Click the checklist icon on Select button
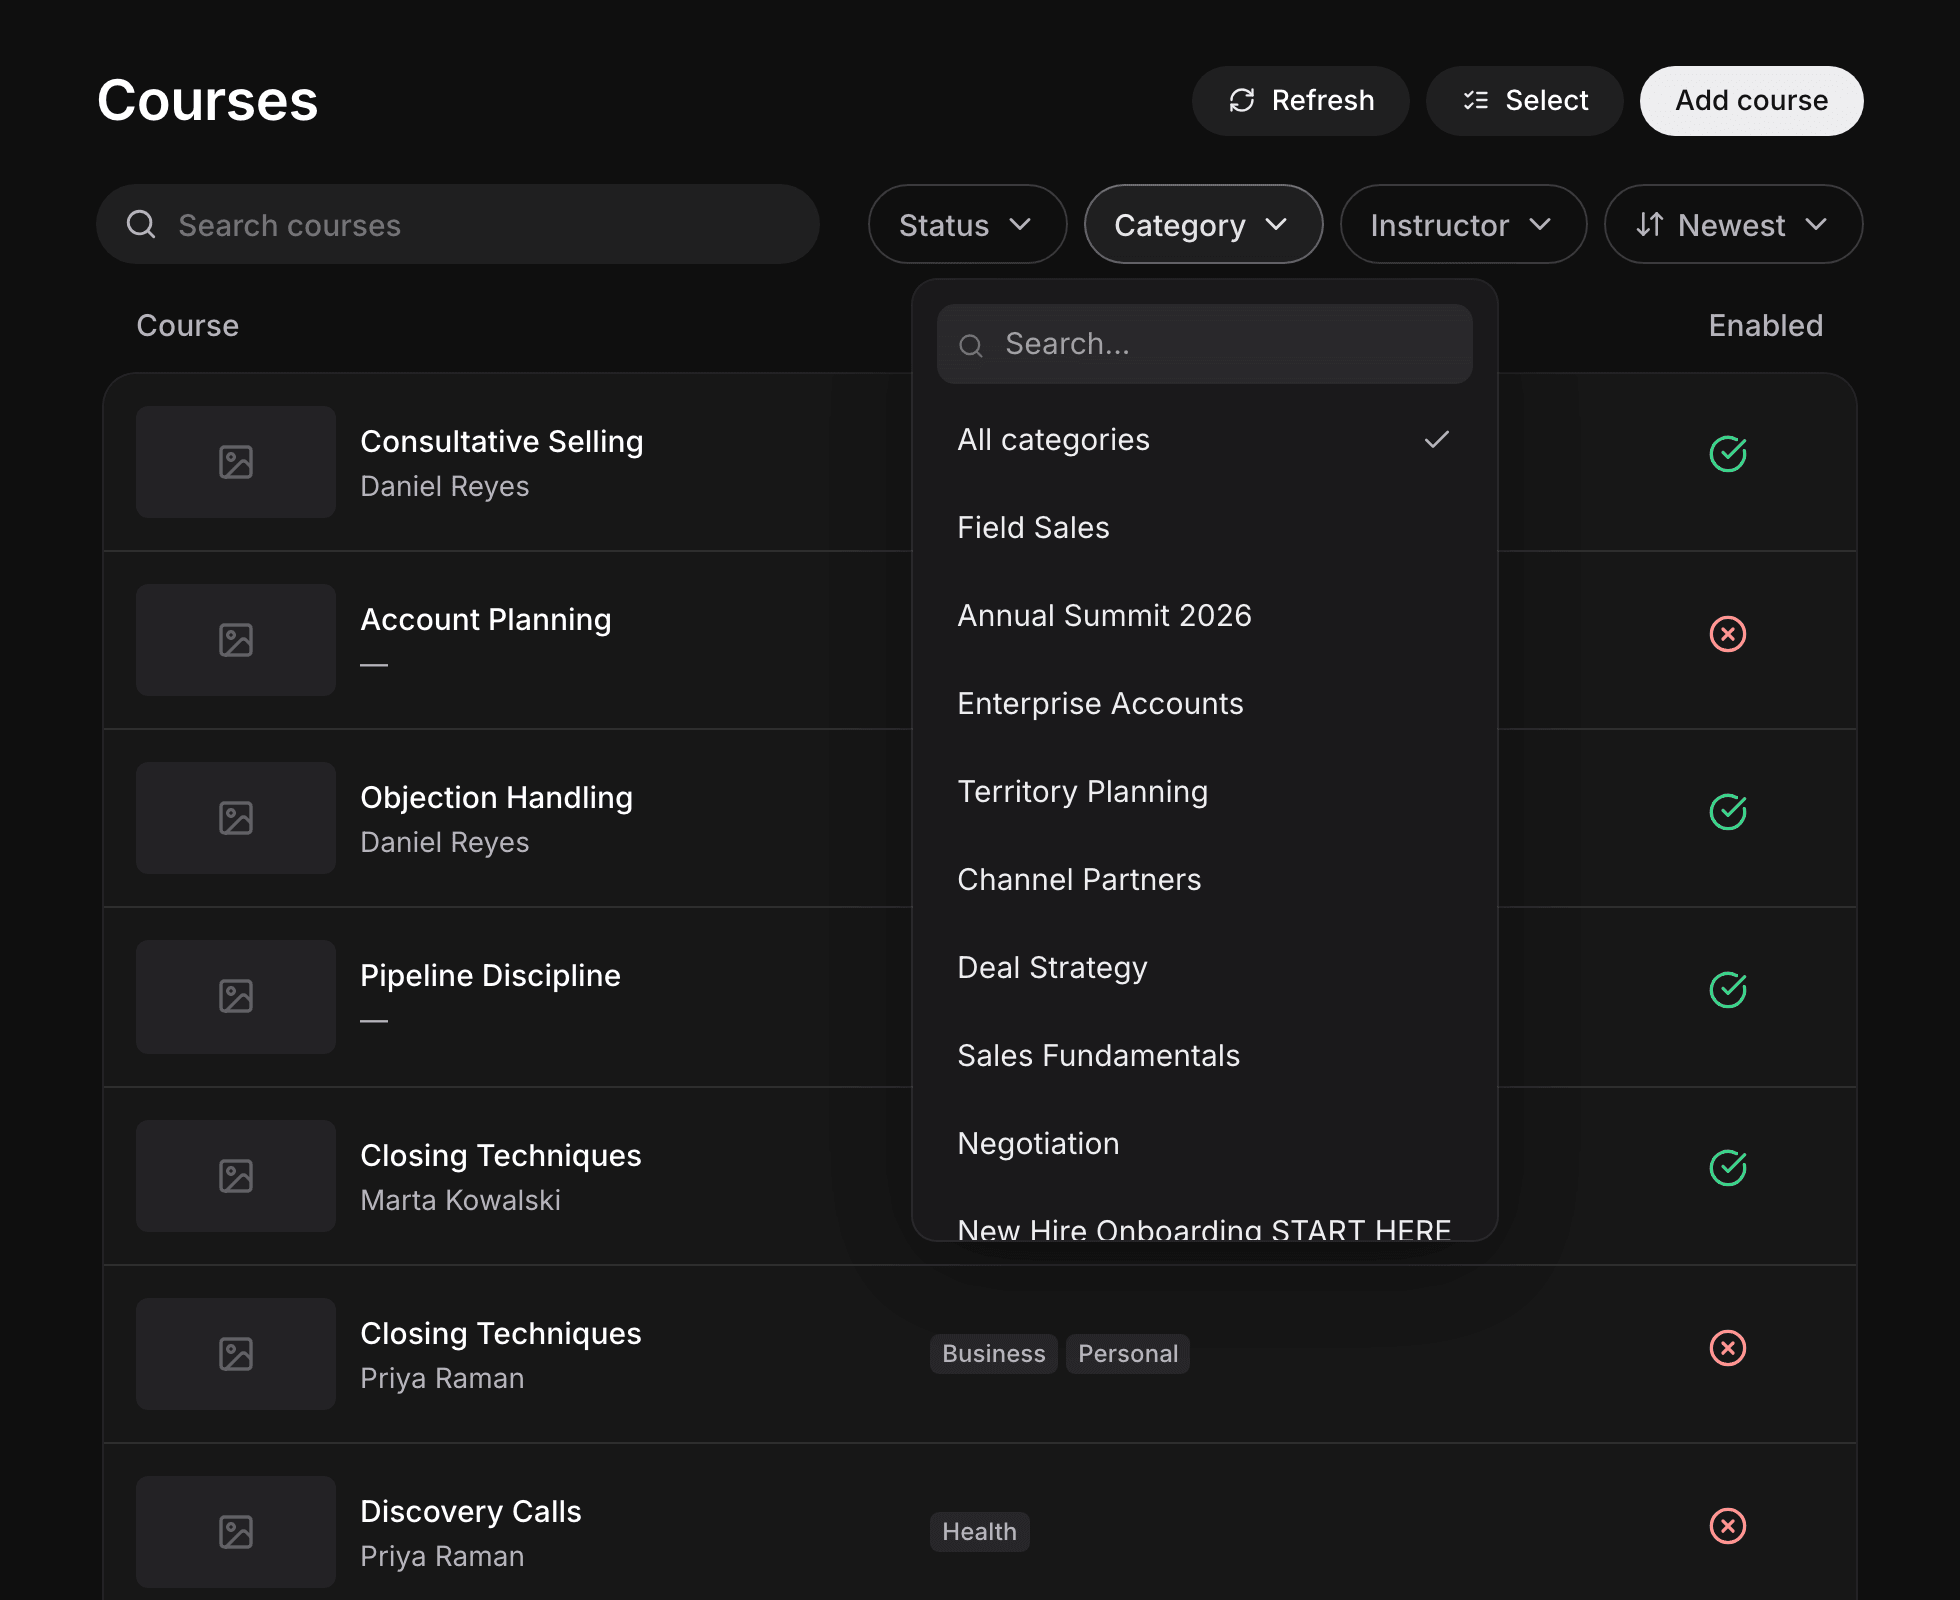 pos(1476,101)
